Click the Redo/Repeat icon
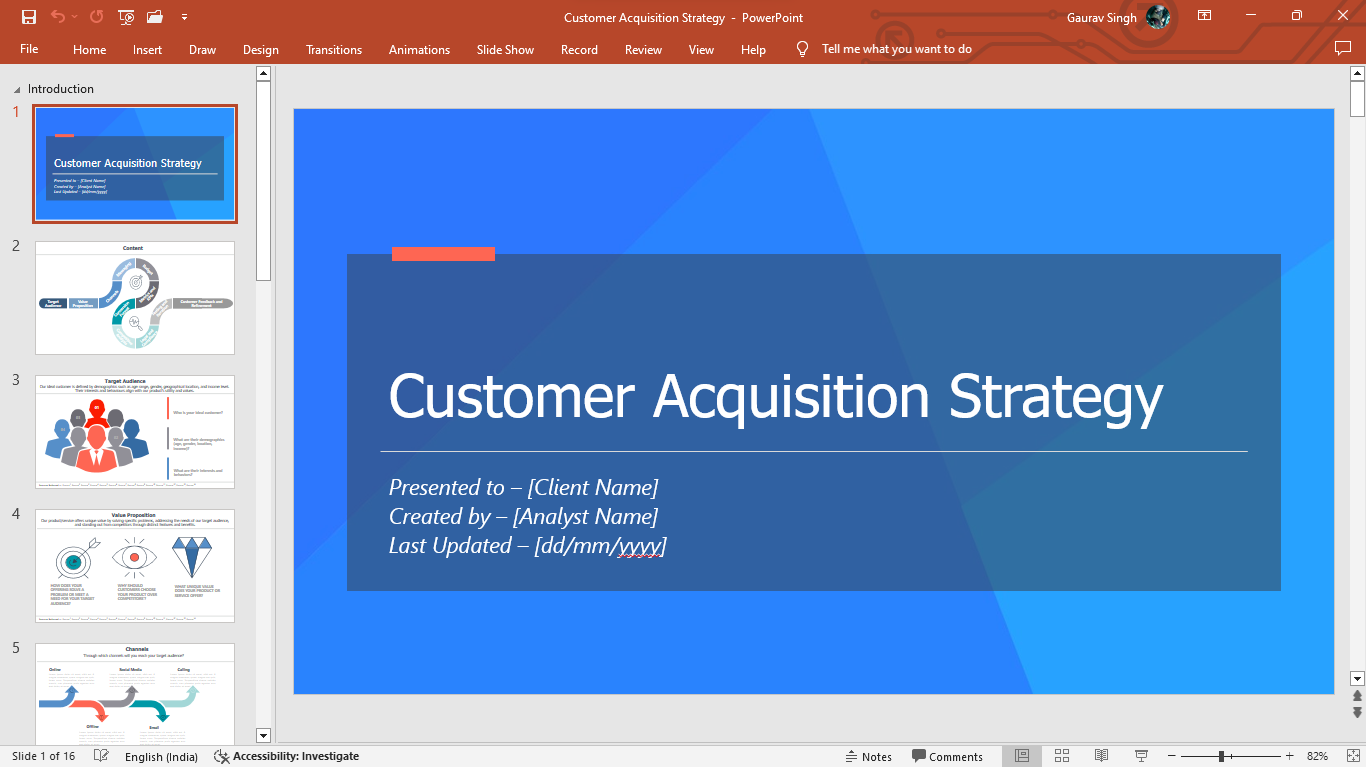Viewport: 1366px width, 768px height. click(96, 17)
